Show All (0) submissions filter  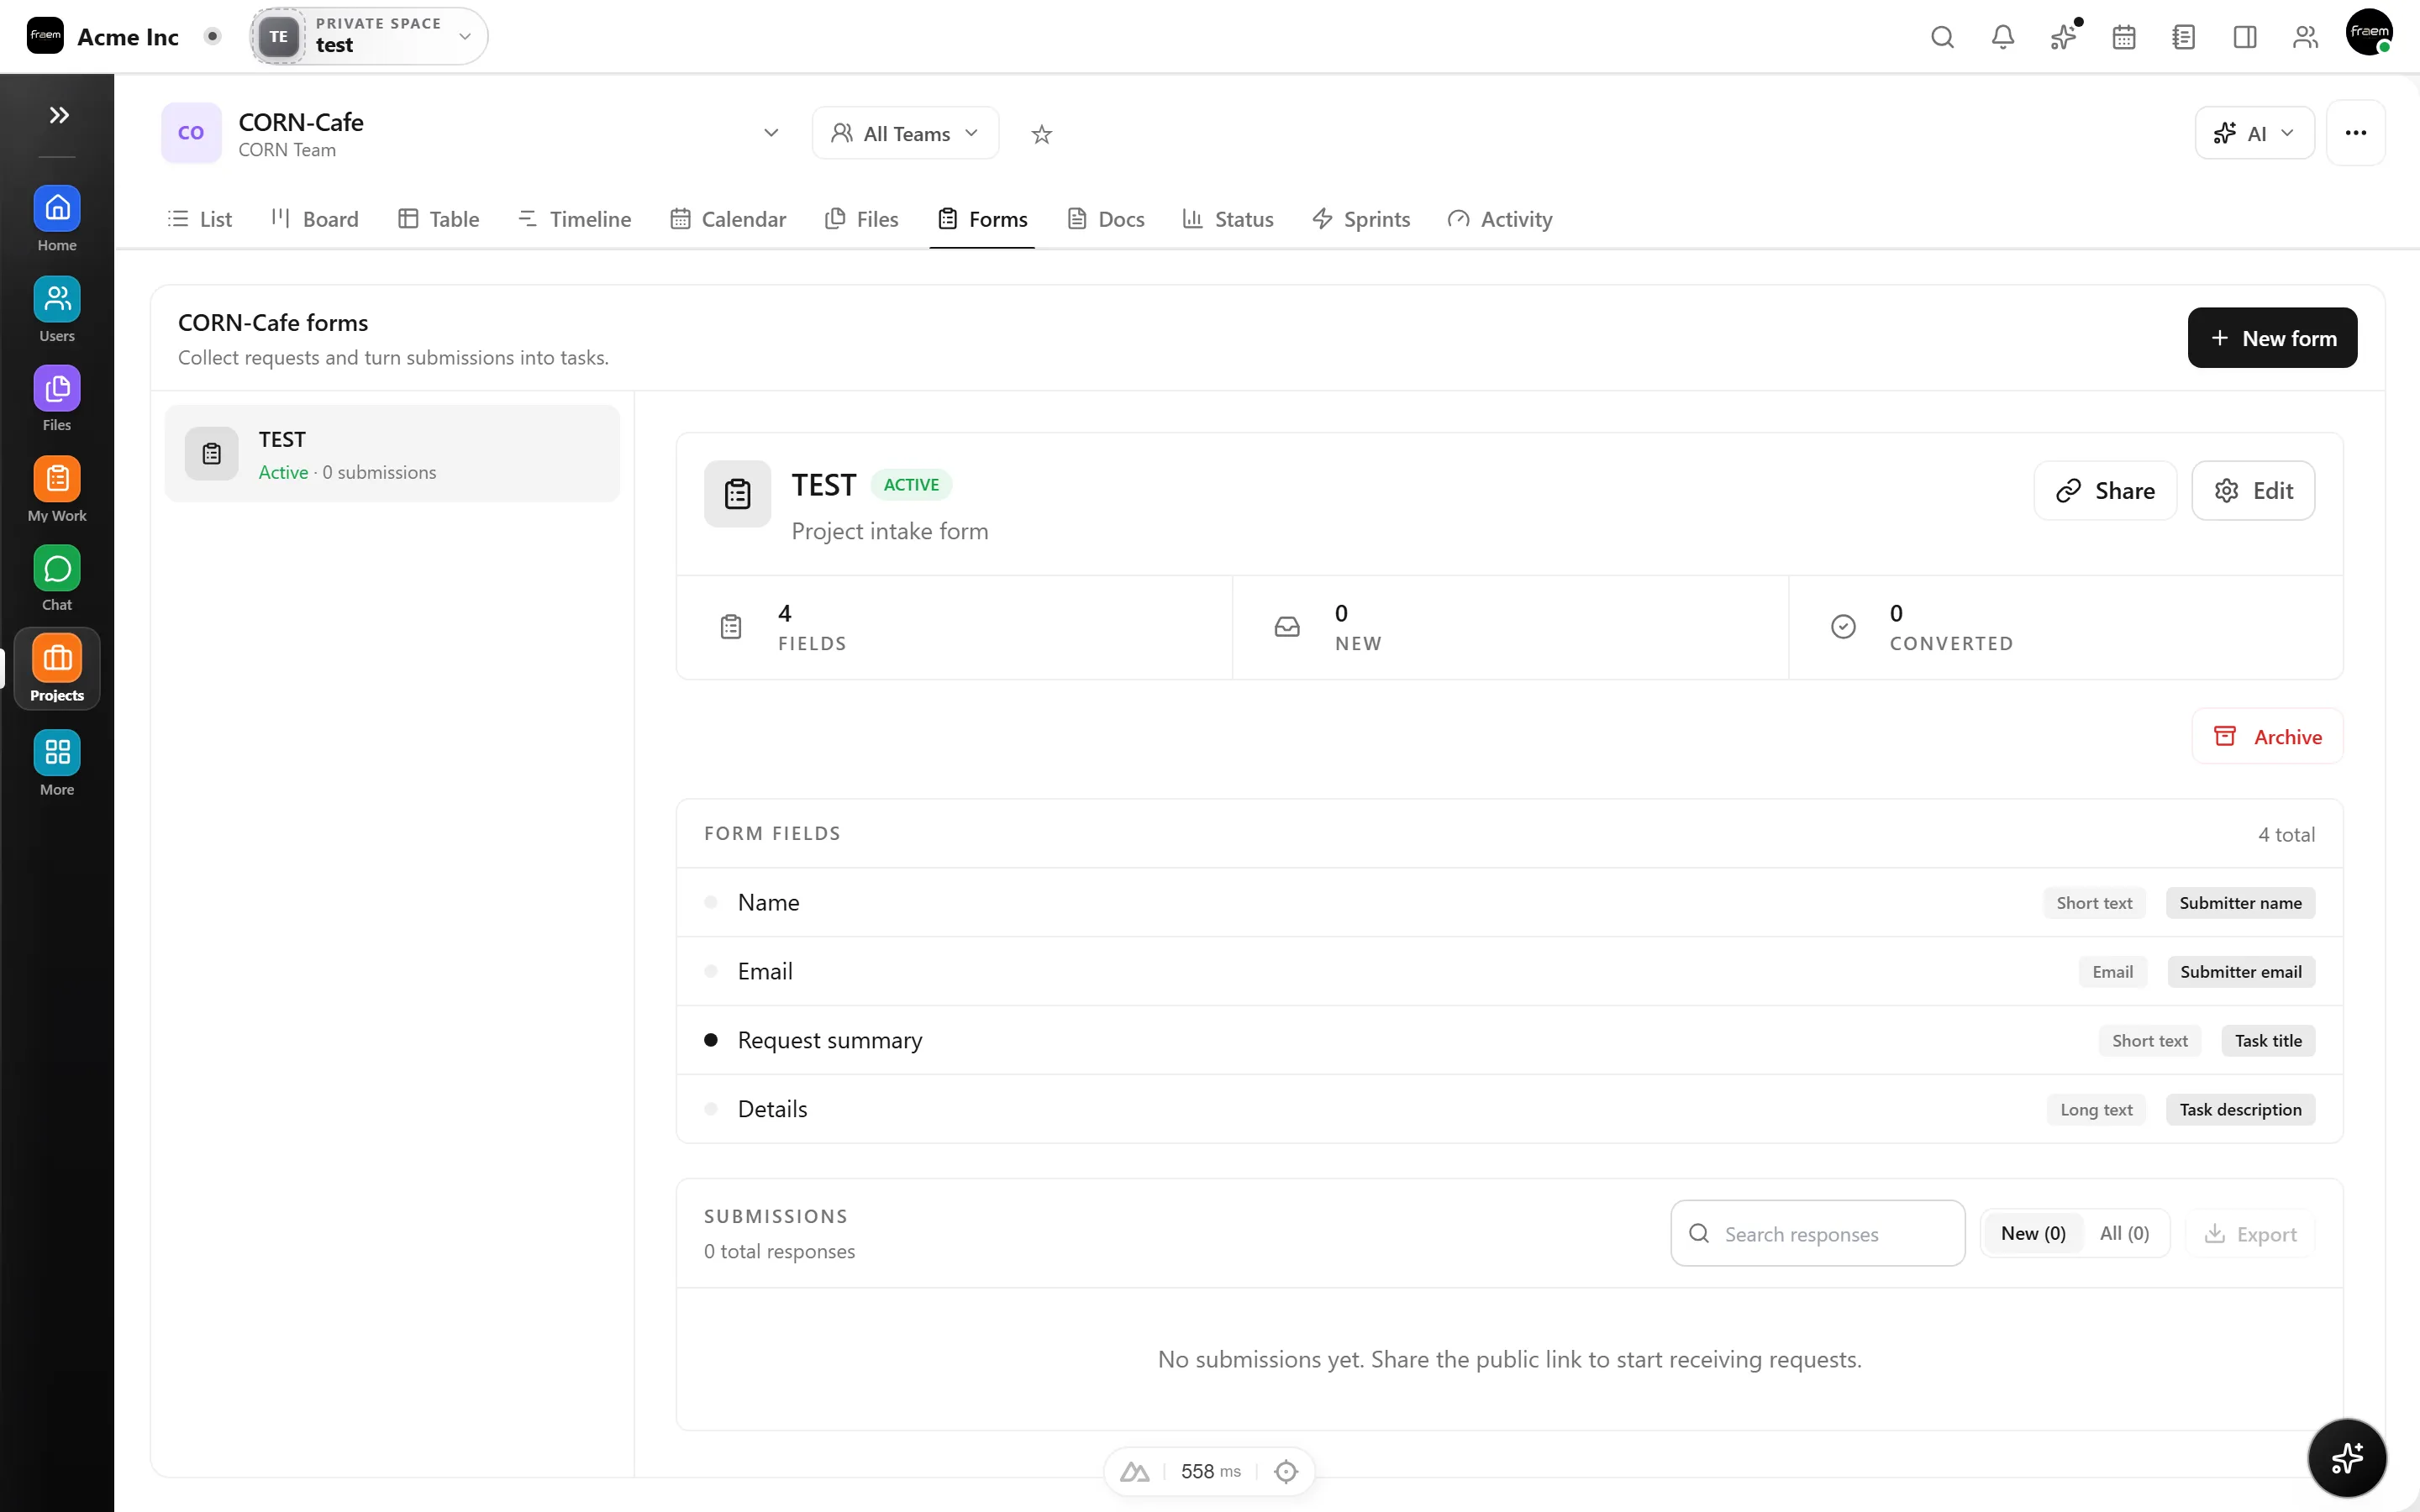point(2124,1233)
